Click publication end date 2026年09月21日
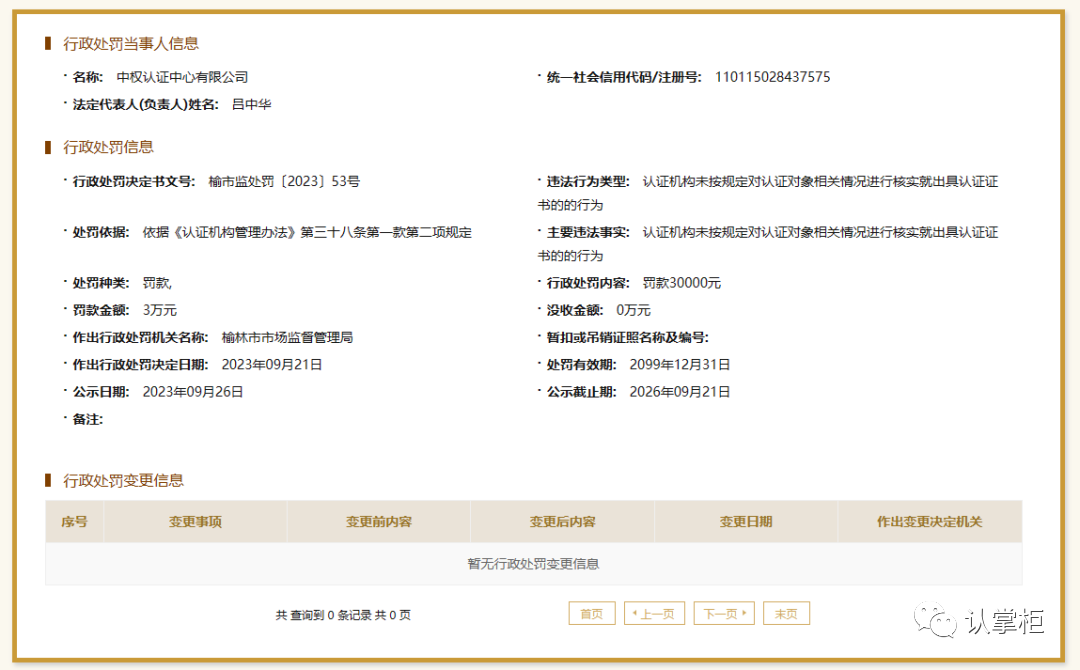Viewport: 1080px width, 670px height. pos(680,392)
